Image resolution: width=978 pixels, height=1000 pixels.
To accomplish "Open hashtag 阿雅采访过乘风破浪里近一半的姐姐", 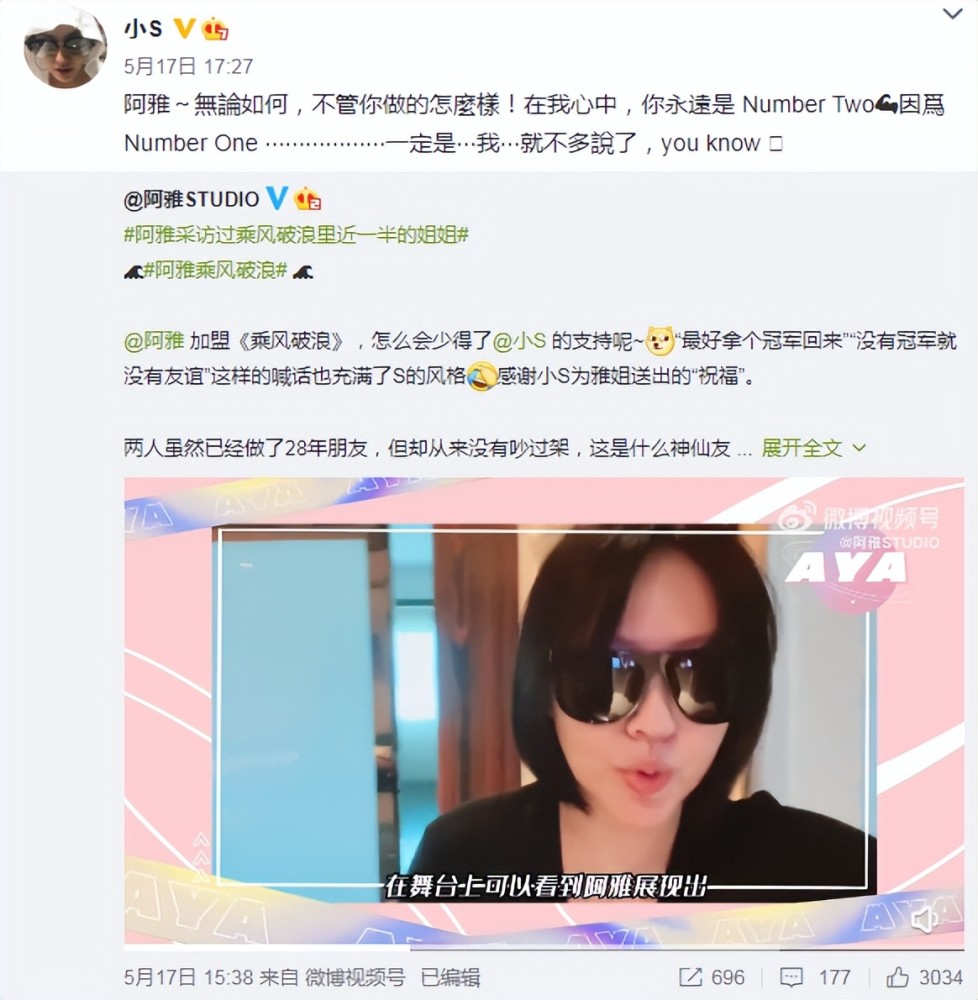I will (x=296, y=235).
